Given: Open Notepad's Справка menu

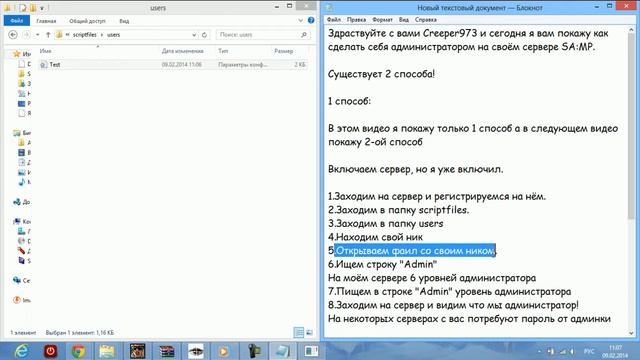Looking at the screenshot, I should [x=426, y=20].
